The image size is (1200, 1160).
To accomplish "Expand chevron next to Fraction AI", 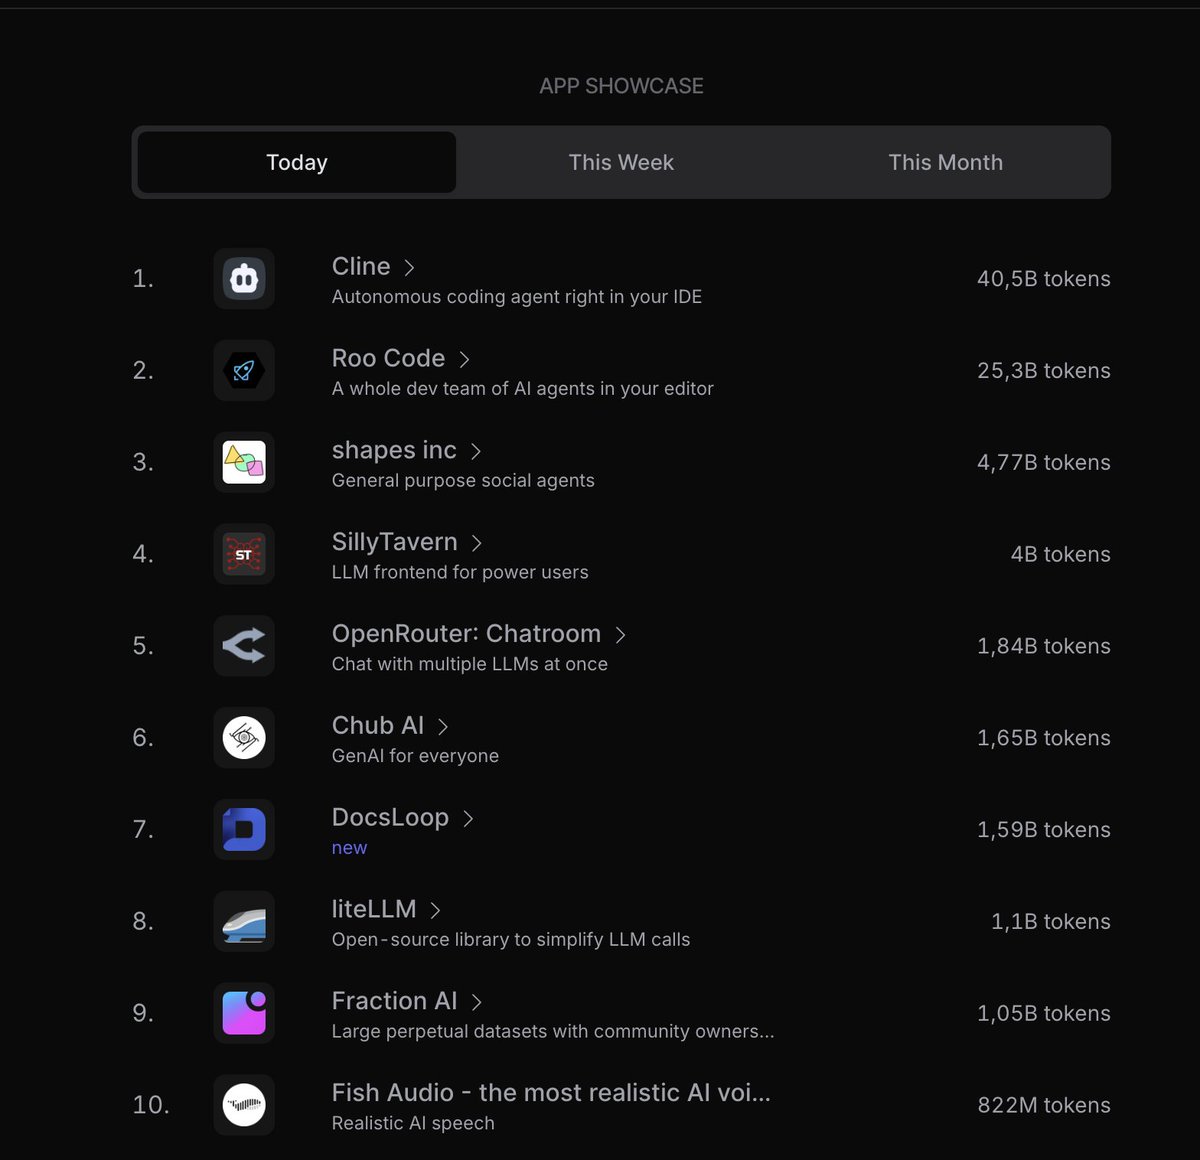I will coord(476,1002).
